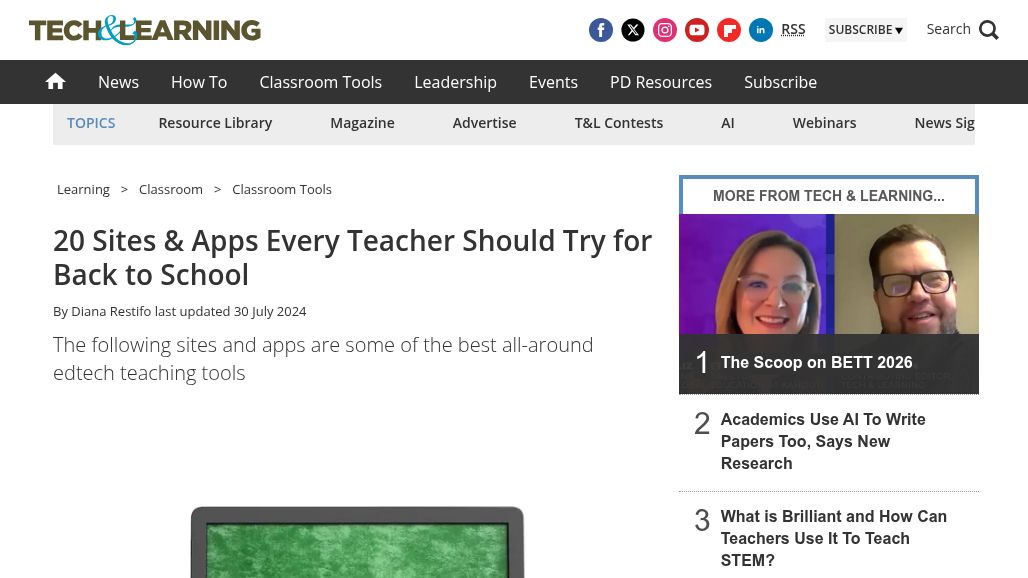This screenshot has width=1028, height=578.
Task: Open the News menu item
Action: click(118, 82)
